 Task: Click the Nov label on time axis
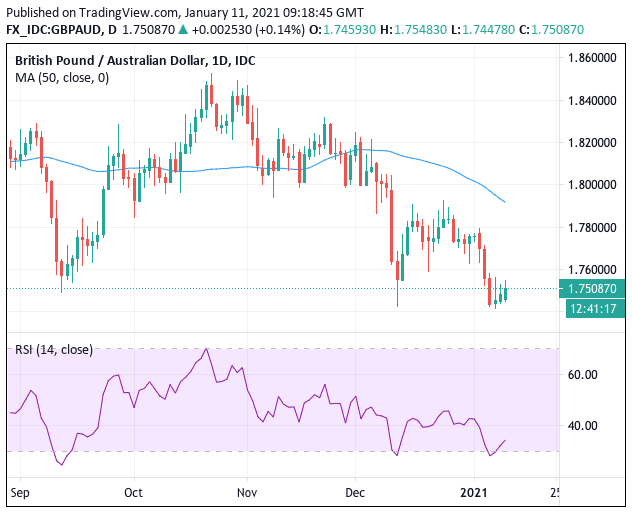248,493
